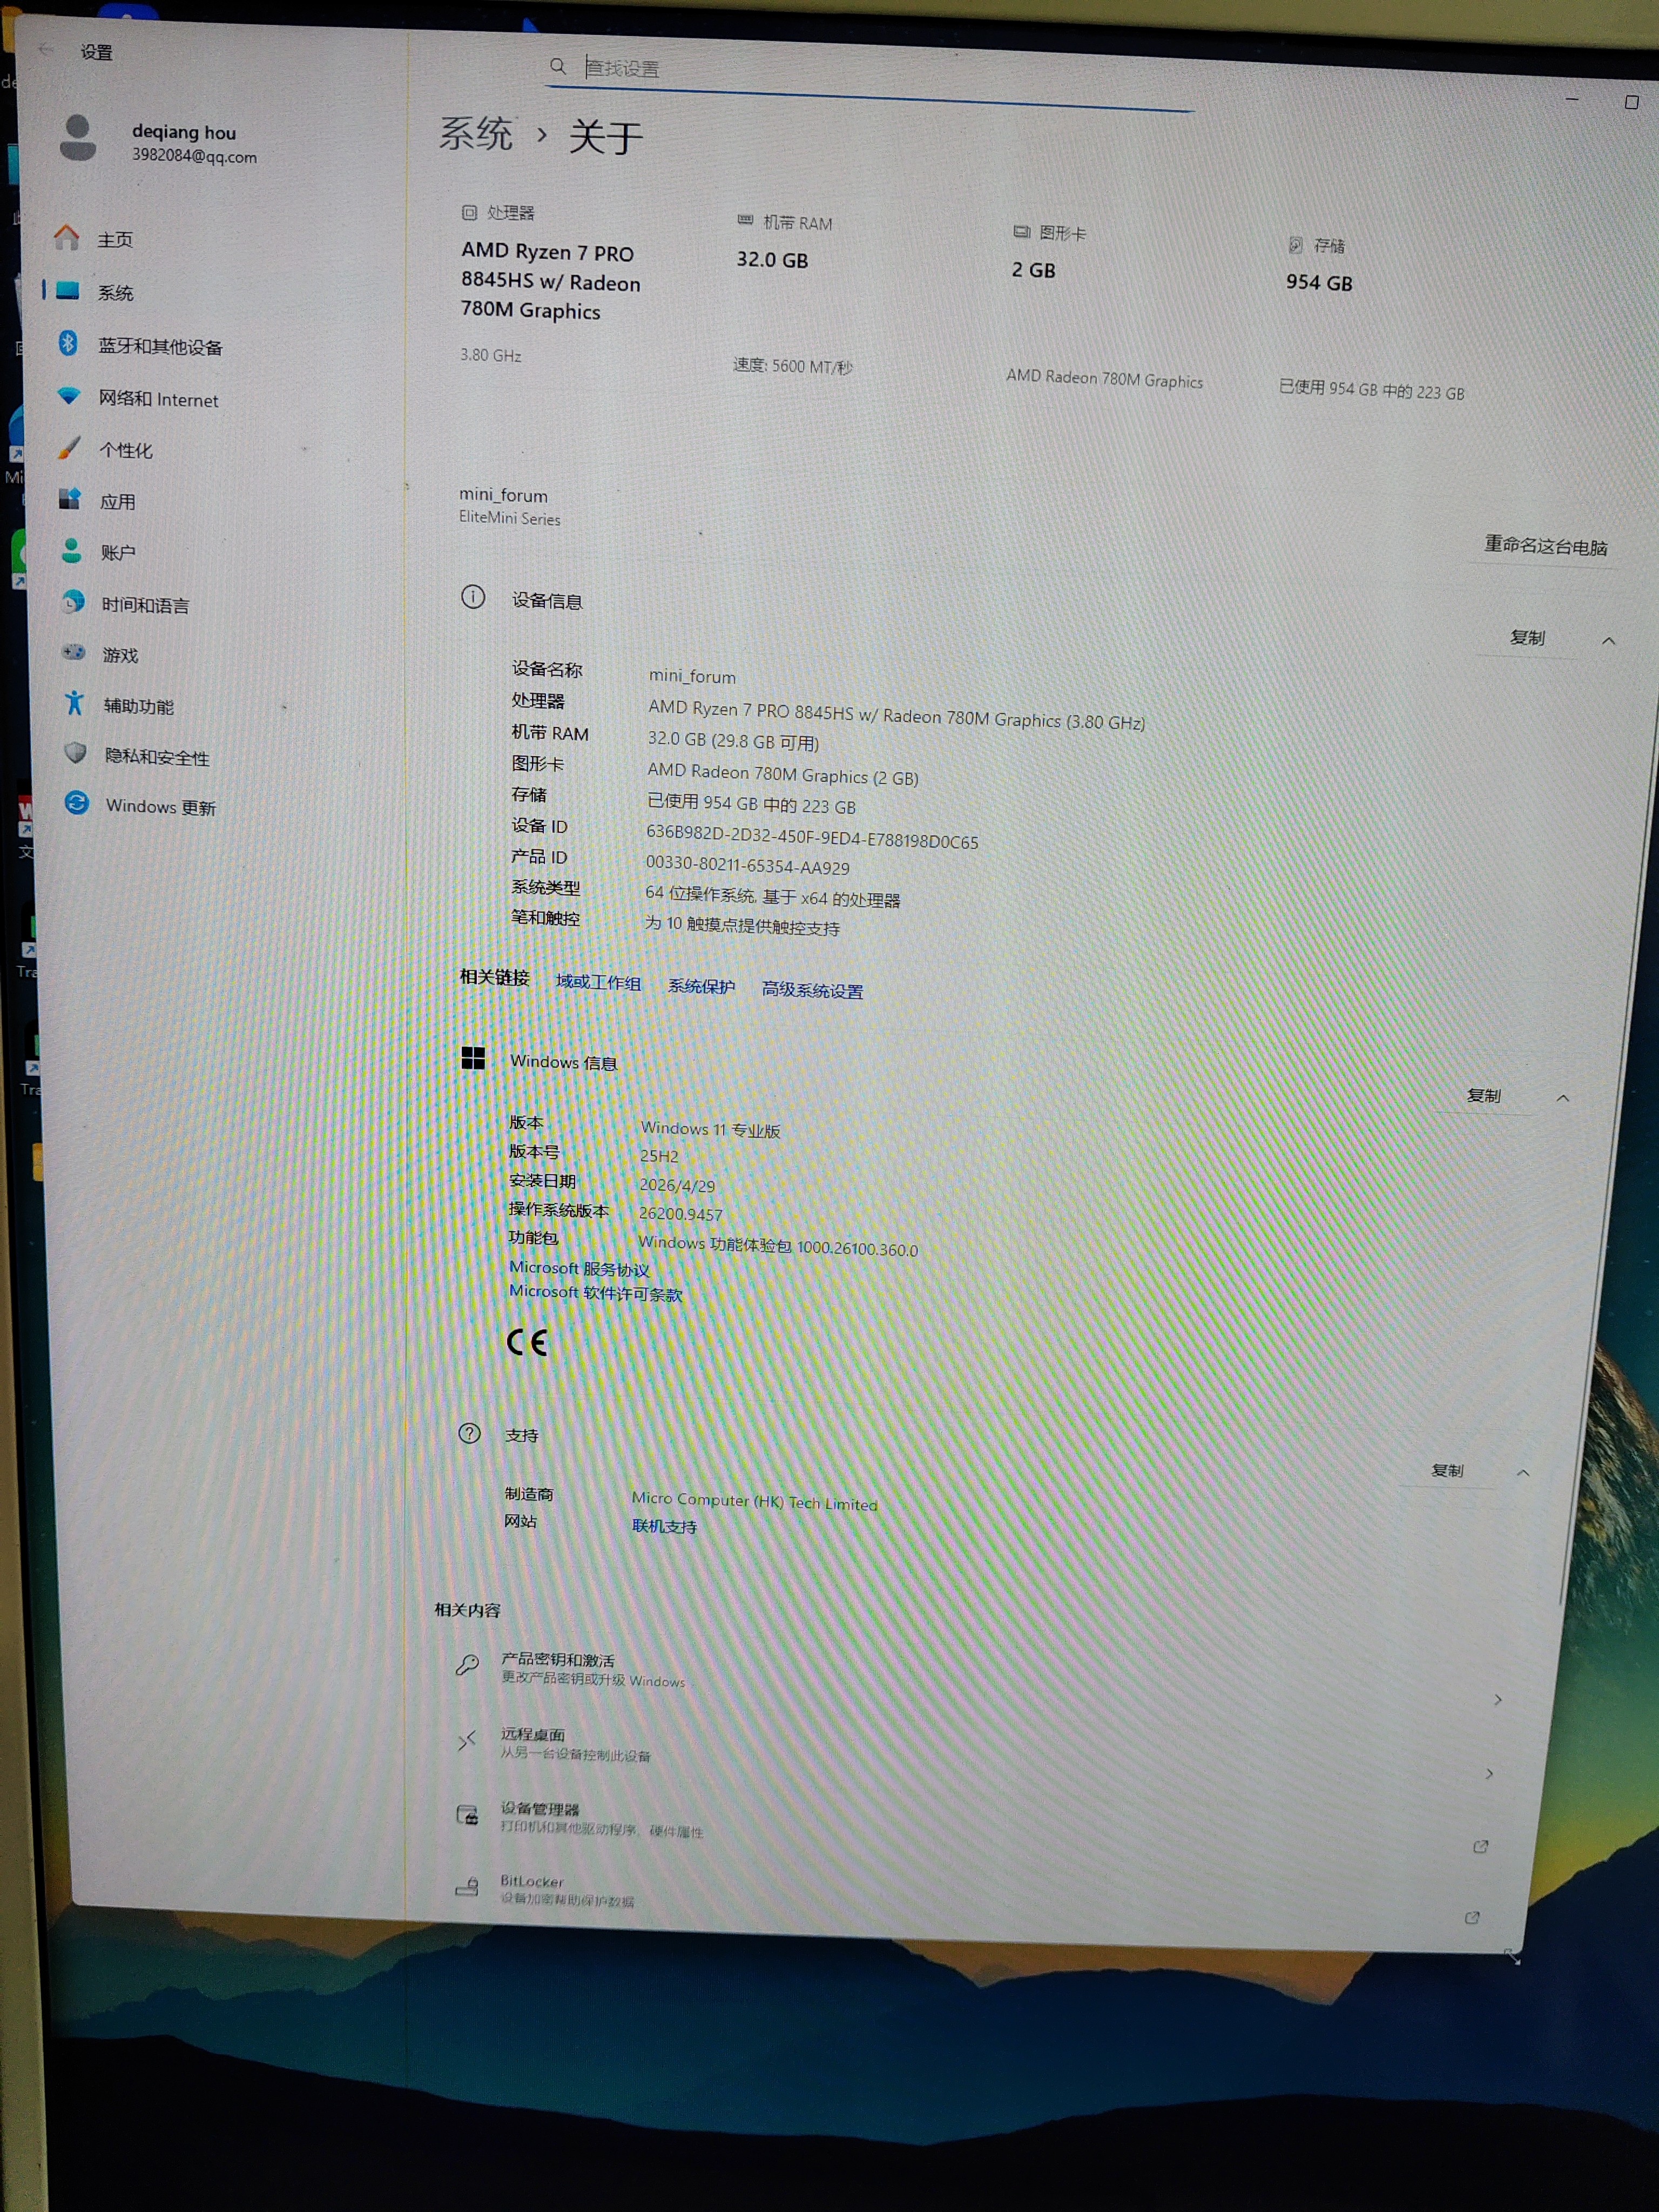
Task: Copy the Windows 信息 details
Action: 1484,1096
